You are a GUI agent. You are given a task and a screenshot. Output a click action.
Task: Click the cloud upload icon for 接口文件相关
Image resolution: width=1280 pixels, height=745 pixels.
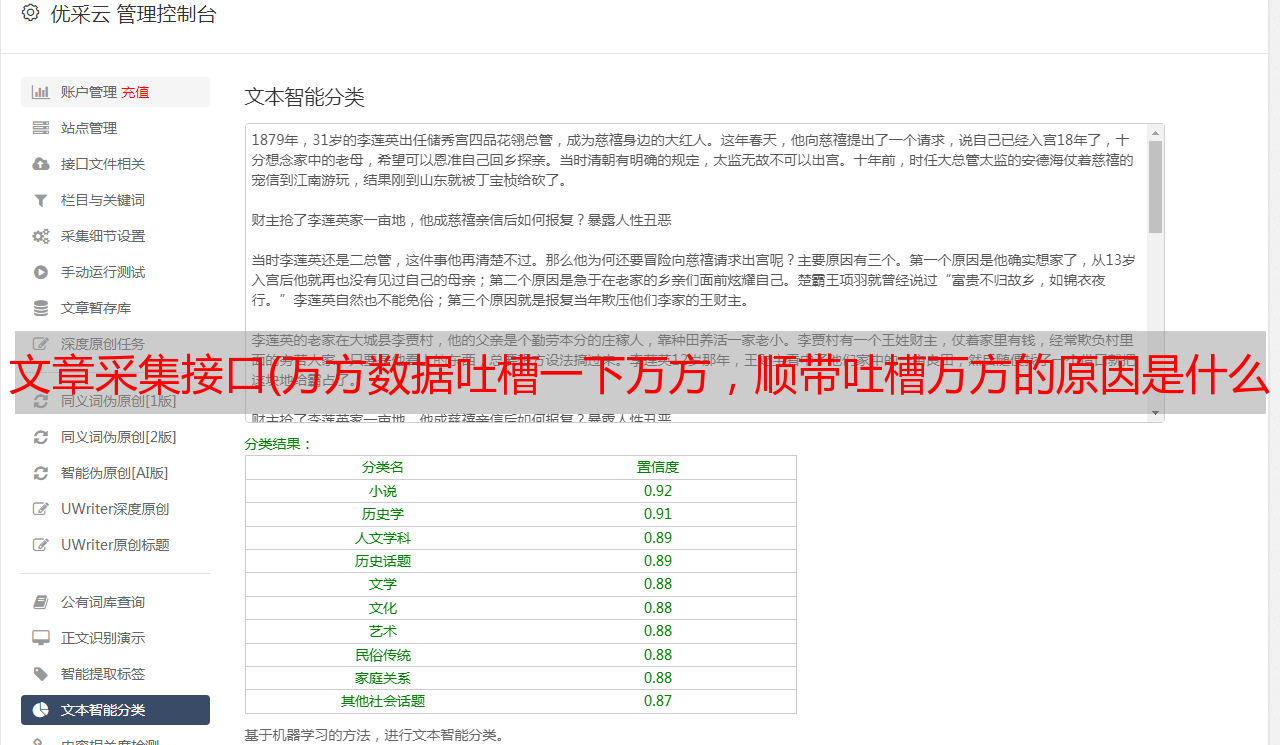(41, 164)
